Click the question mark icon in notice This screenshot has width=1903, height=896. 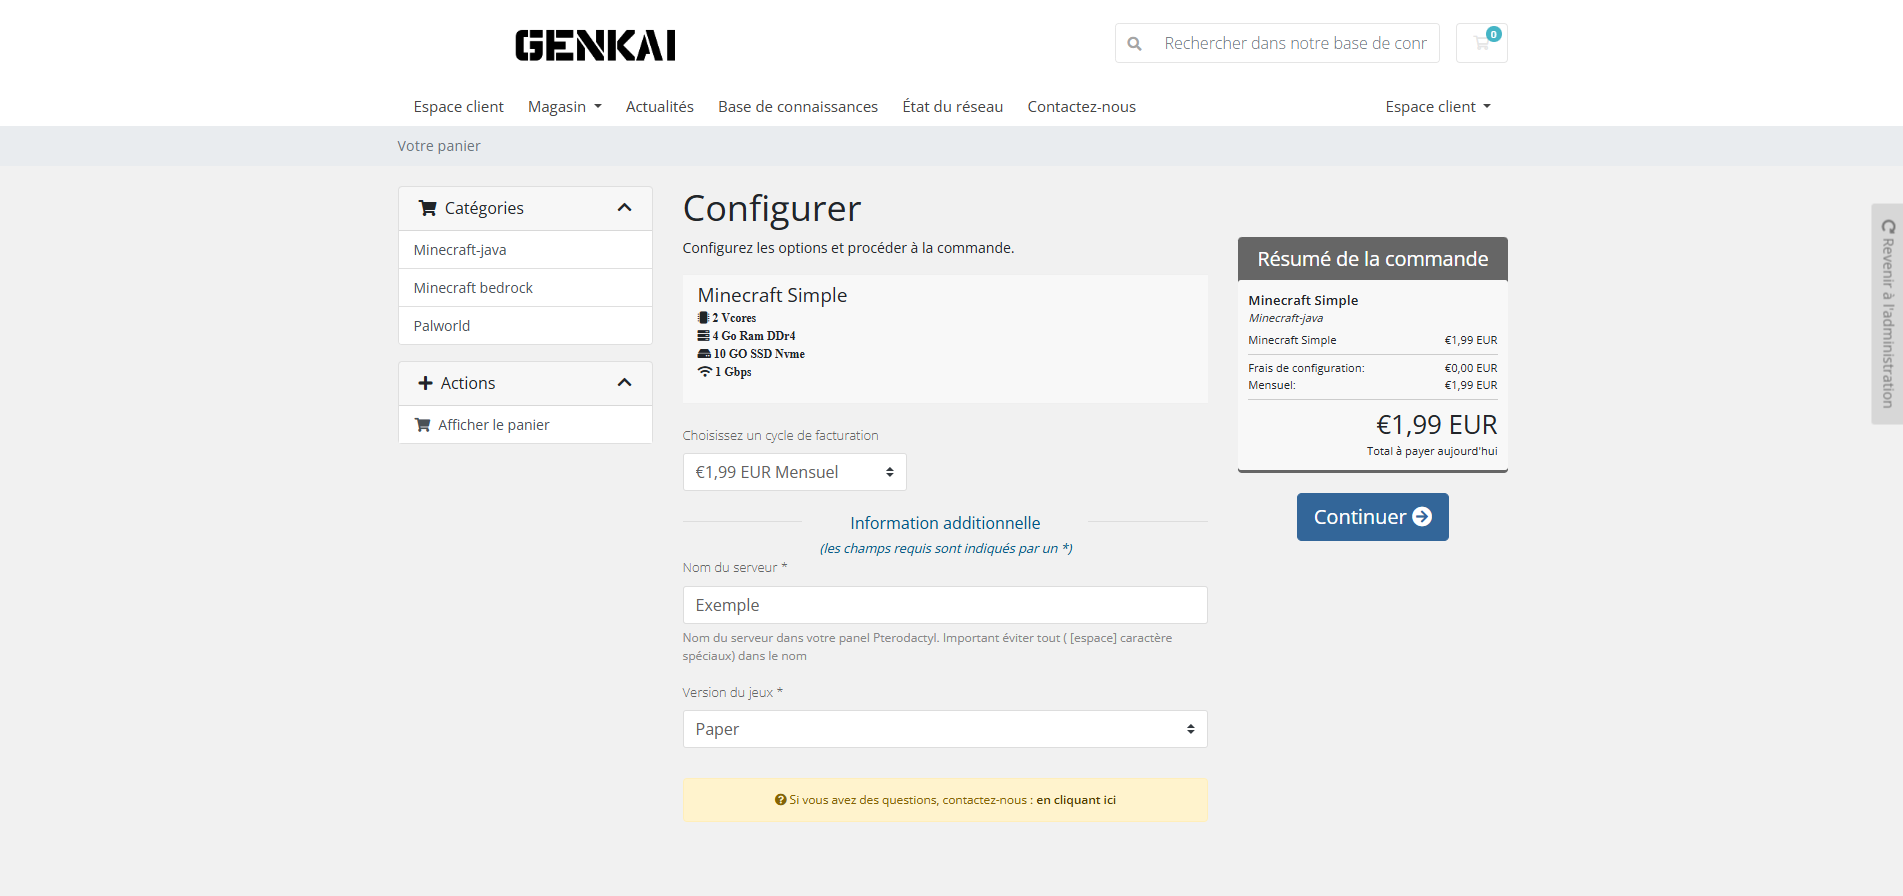pyautogui.click(x=780, y=800)
